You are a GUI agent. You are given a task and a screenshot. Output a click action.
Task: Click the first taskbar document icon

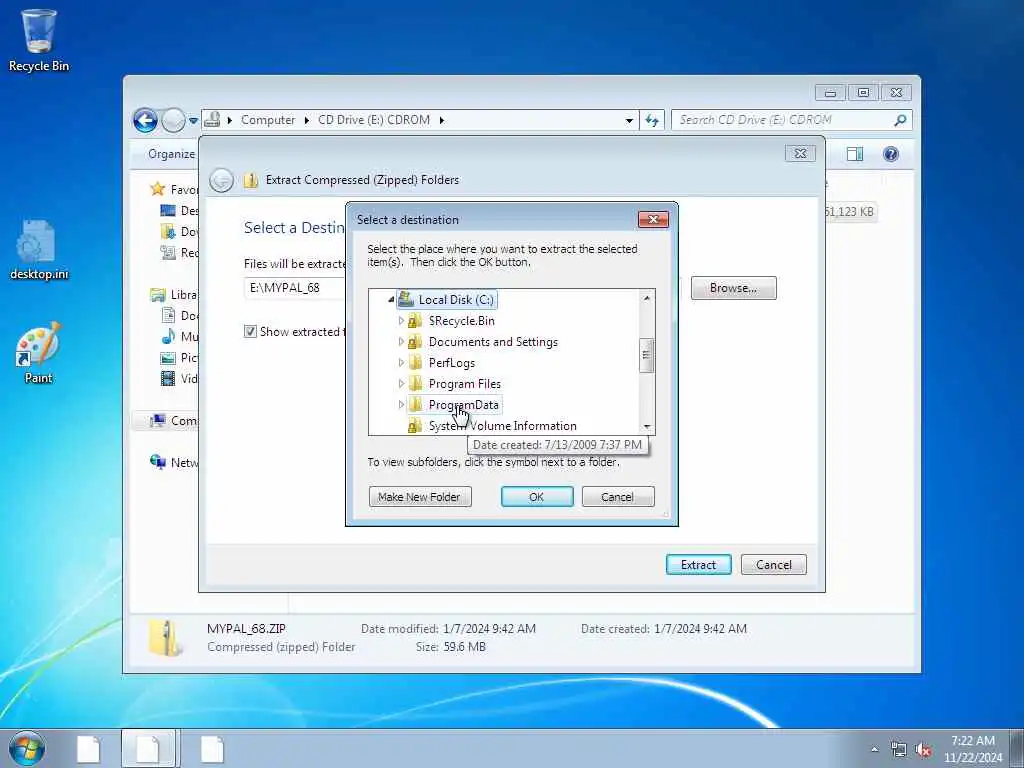click(x=88, y=749)
